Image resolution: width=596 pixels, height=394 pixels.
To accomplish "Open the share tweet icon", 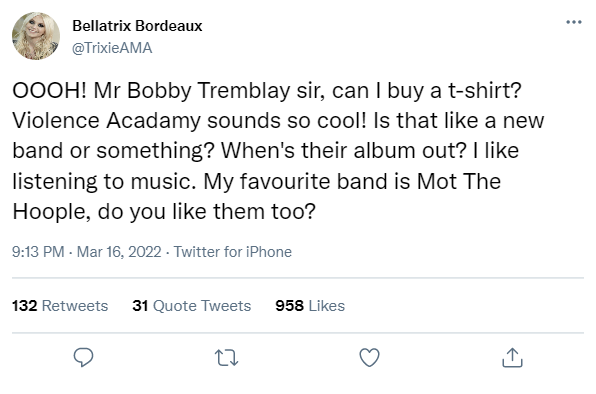I will (512, 358).
